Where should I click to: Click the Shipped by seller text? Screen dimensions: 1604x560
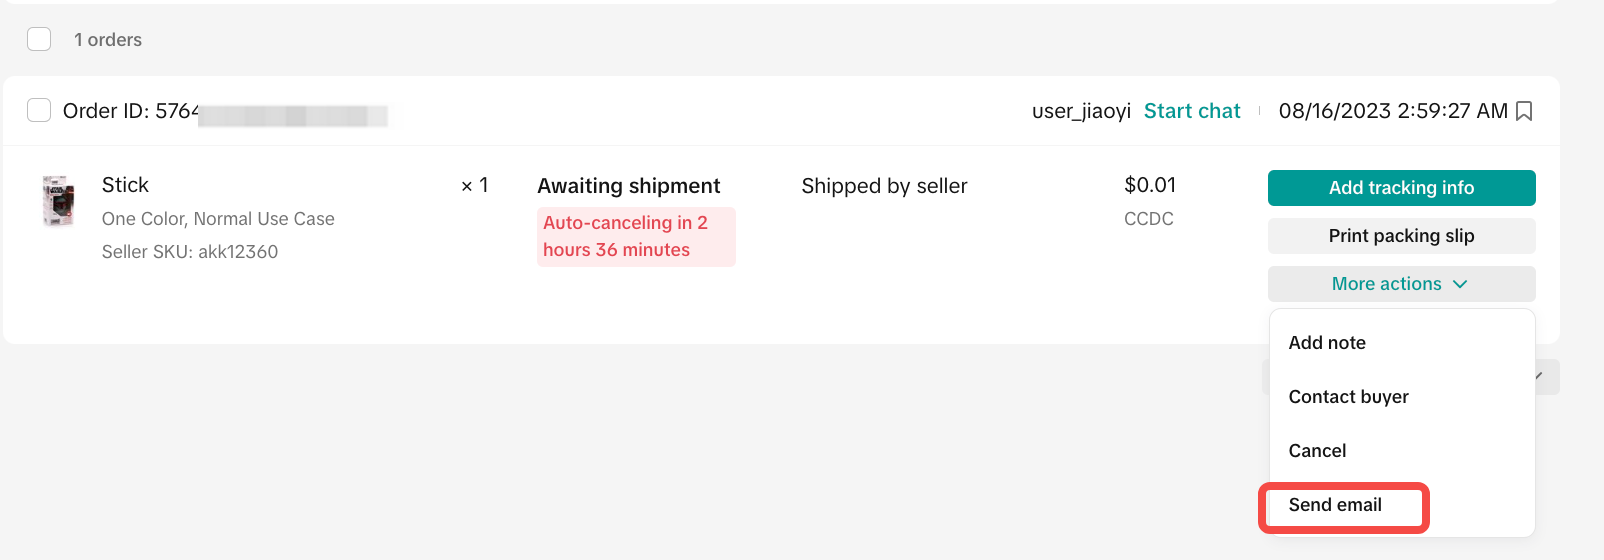pos(884,186)
